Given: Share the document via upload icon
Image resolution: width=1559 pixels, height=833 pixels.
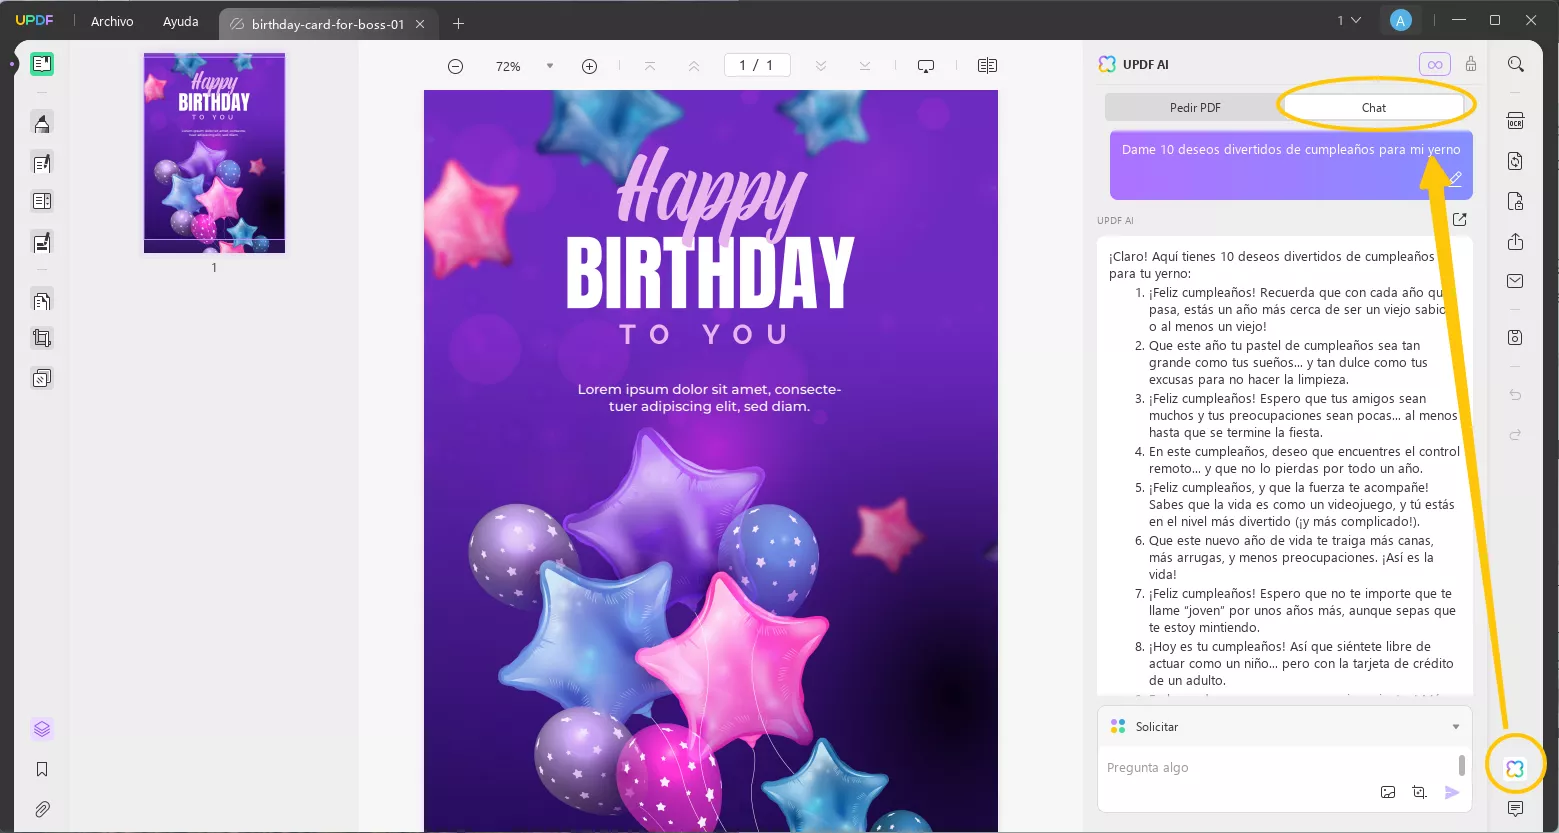Looking at the screenshot, I should (x=1516, y=242).
